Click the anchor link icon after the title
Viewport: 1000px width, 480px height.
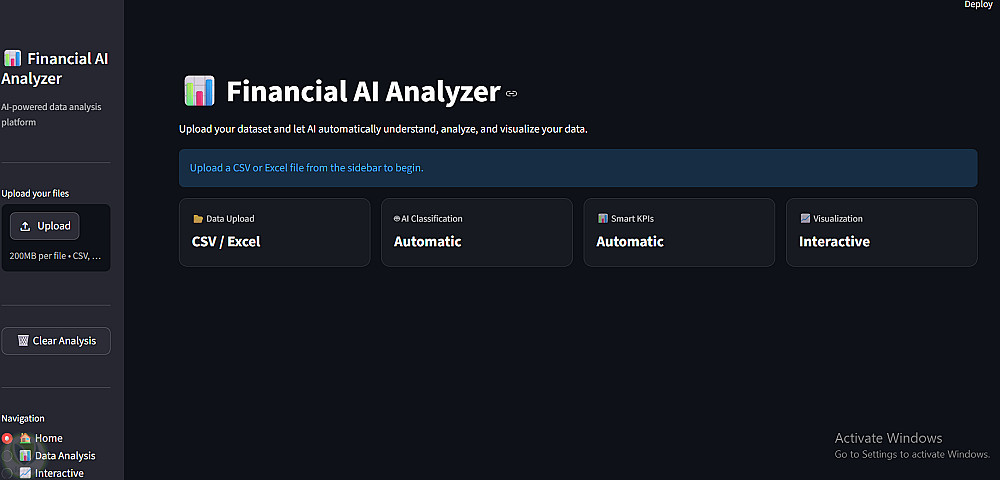click(511, 94)
